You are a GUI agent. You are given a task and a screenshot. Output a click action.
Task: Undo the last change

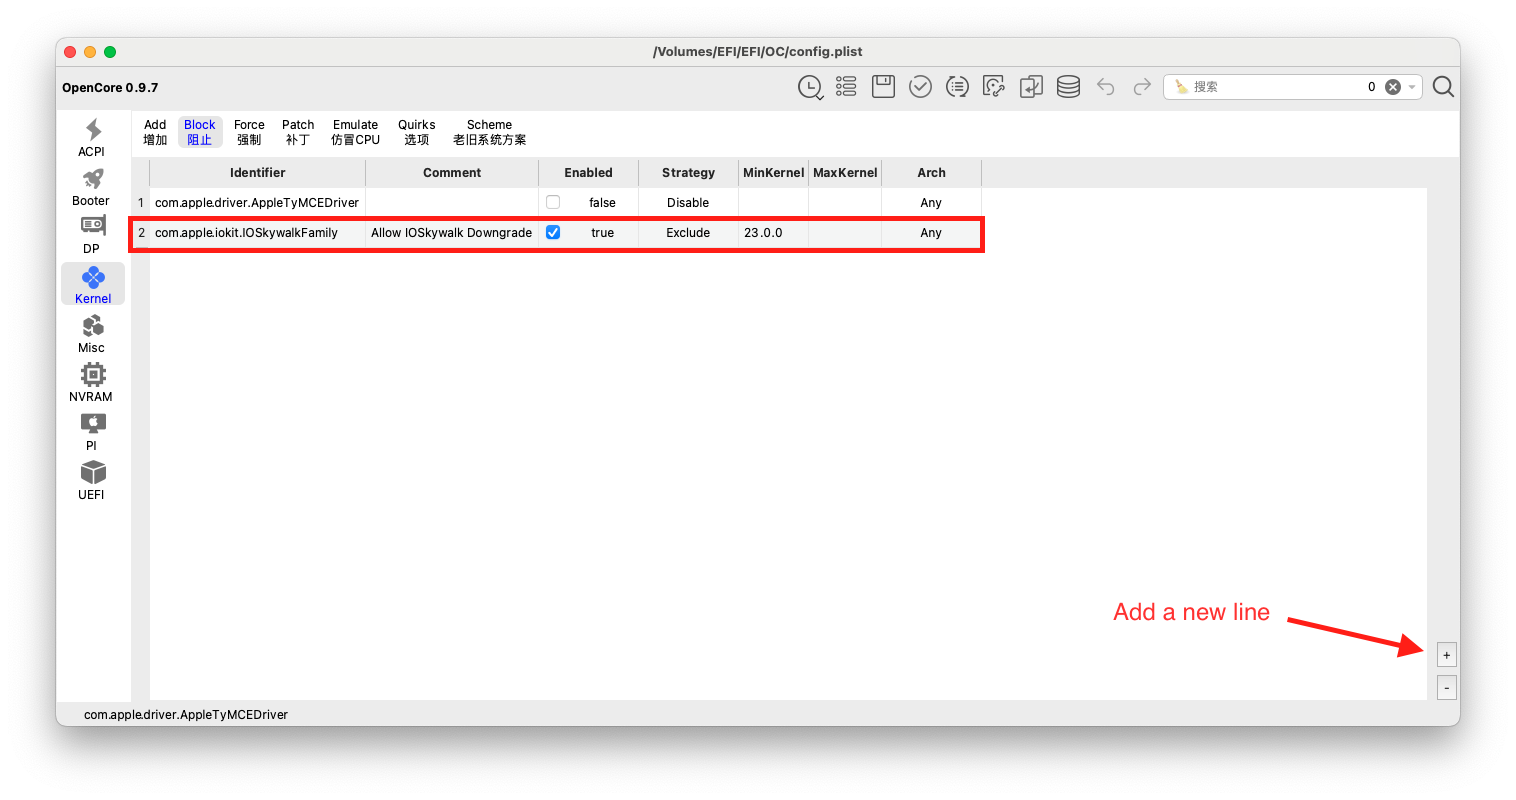pos(1105,87)
